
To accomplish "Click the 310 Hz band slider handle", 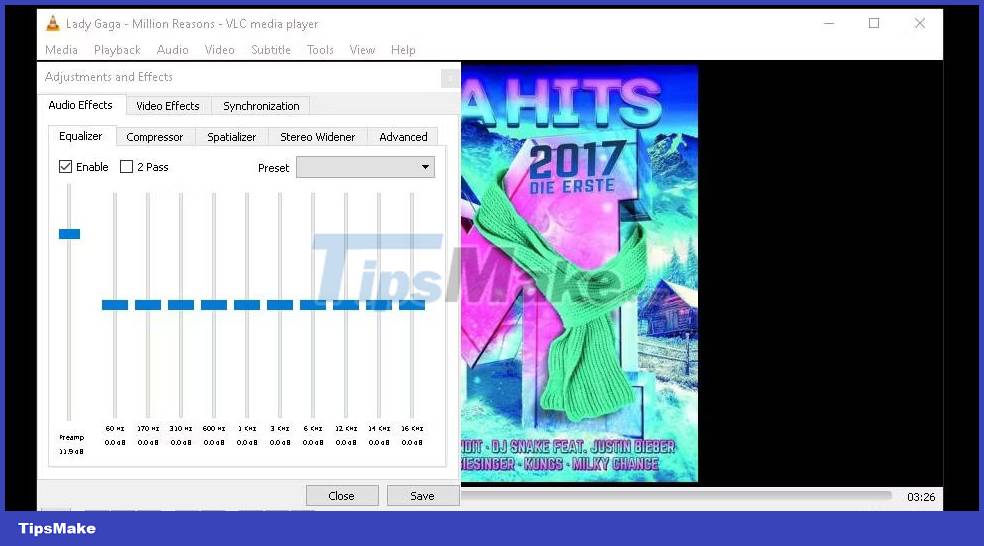I will (181, 305).
